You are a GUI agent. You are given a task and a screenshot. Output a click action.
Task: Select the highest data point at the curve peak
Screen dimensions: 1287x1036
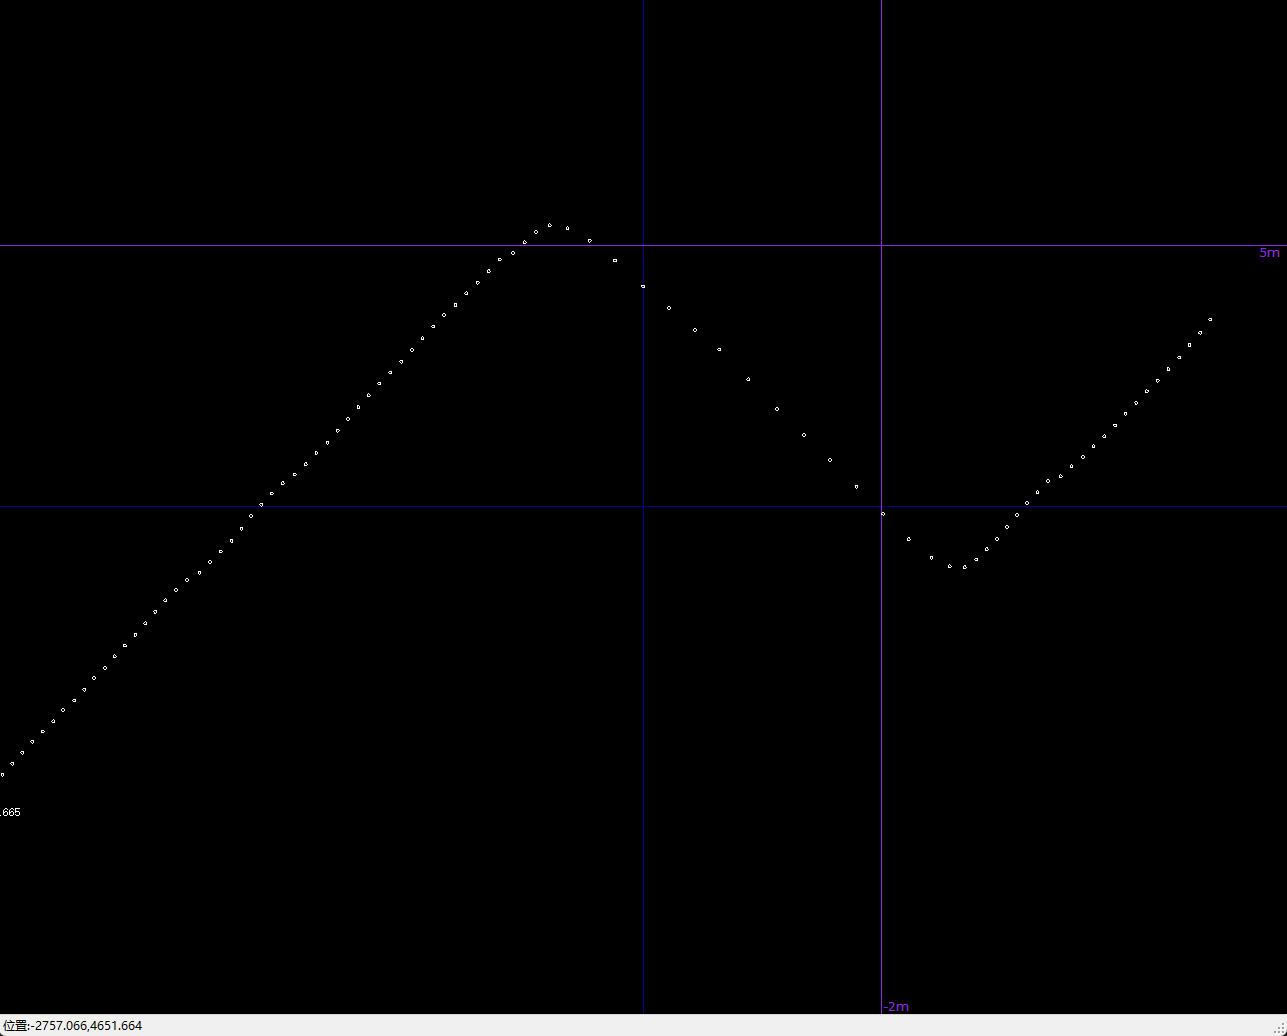[549, 225]
